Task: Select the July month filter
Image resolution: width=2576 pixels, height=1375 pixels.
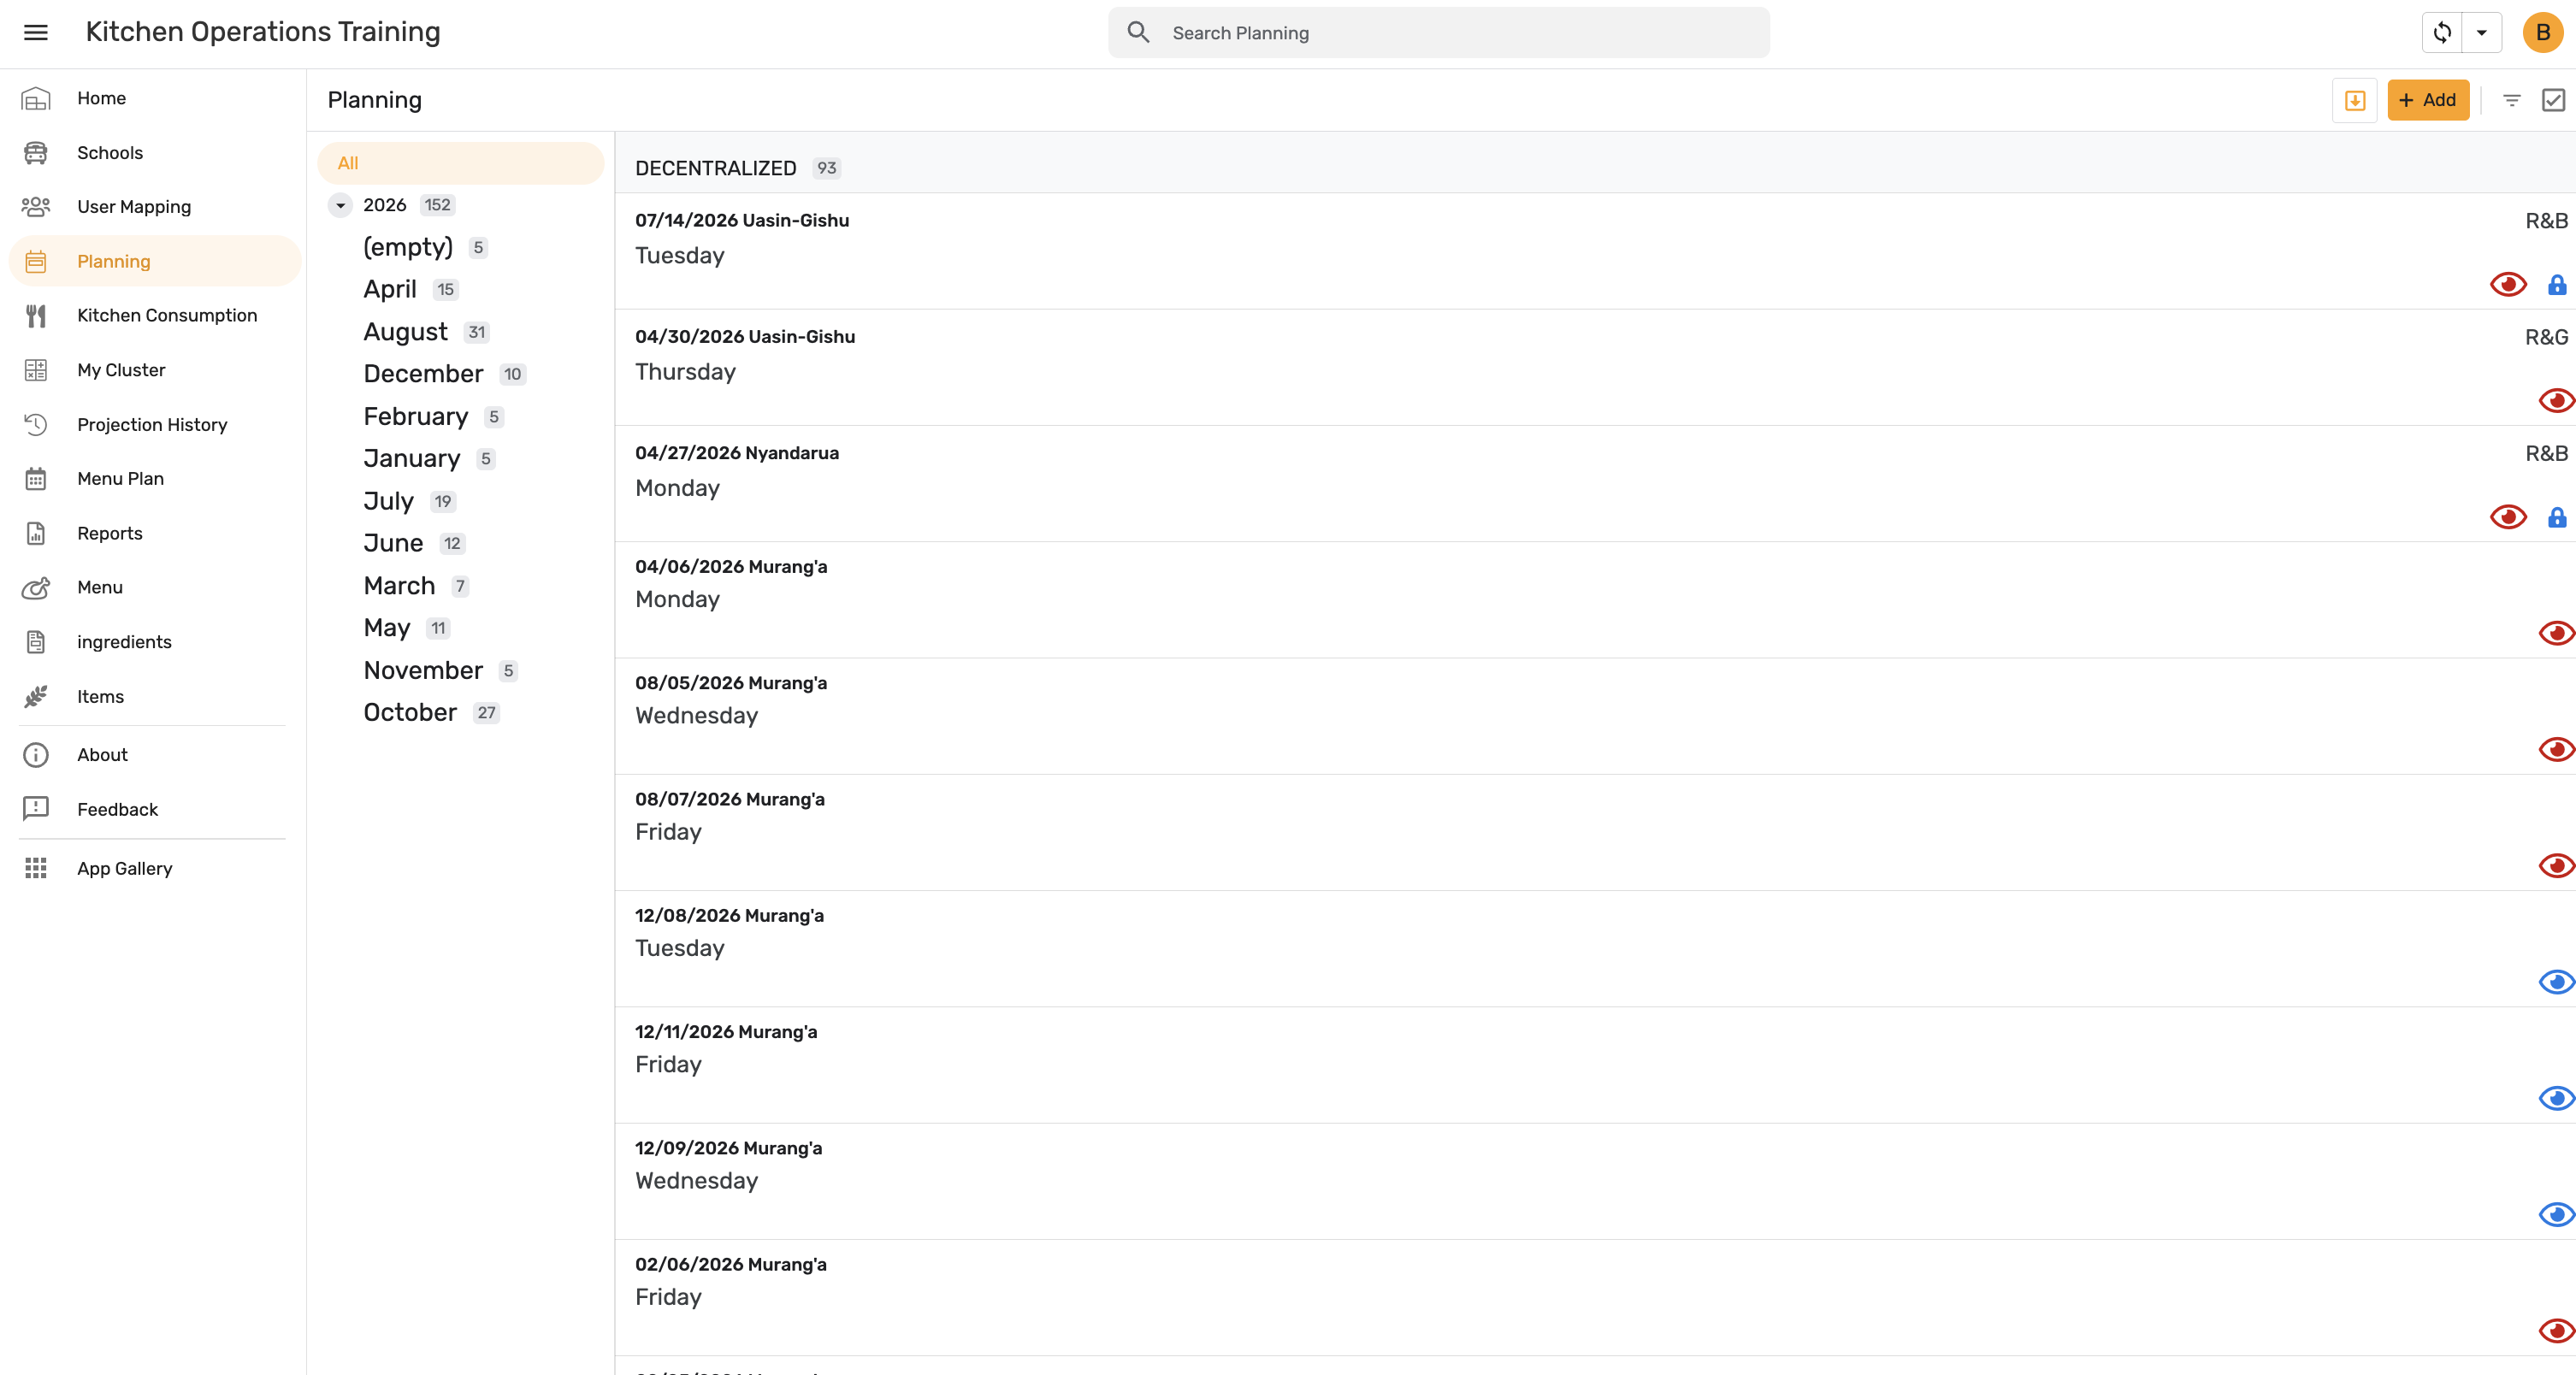Action: (388, 501)
